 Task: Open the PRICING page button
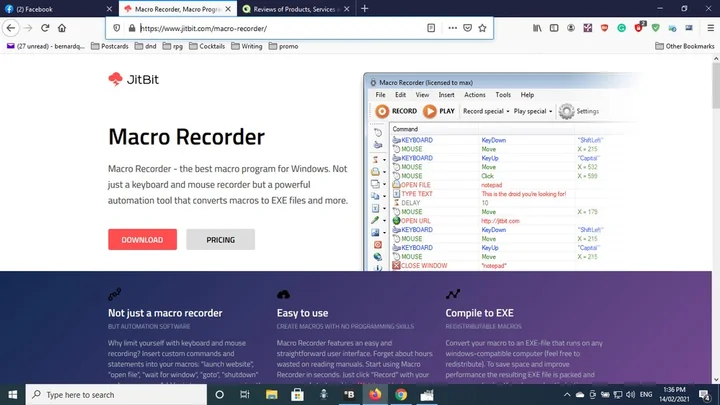(x=220, y=240)
